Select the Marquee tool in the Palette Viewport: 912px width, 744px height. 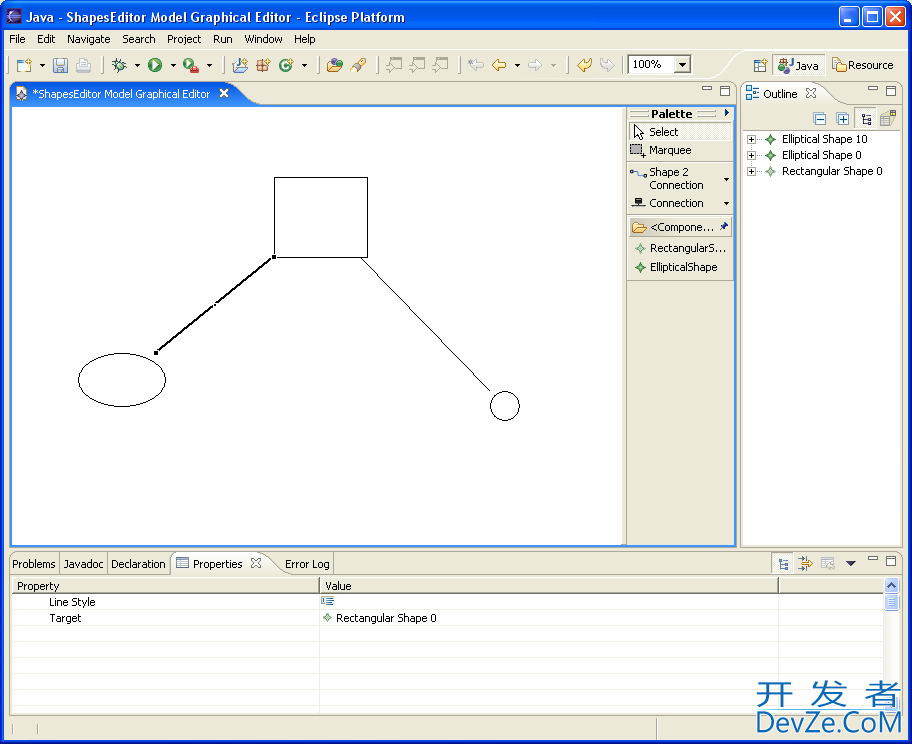(x=668, y=150)
